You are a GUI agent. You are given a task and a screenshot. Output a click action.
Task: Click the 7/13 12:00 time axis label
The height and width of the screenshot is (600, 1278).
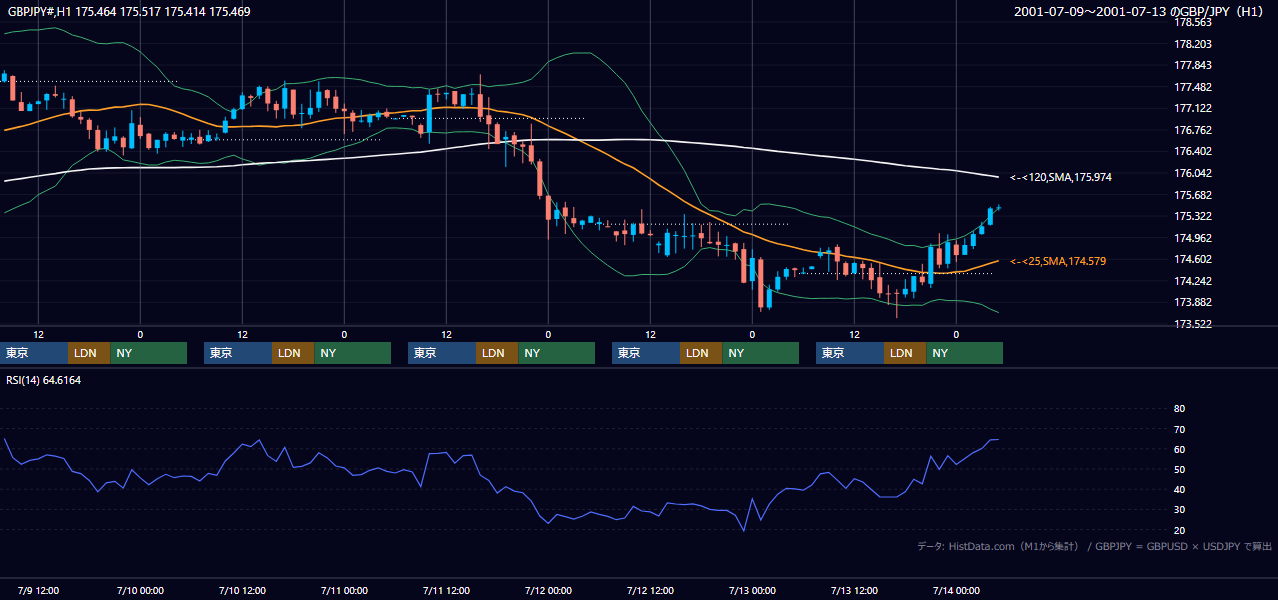[x=854, y=590]
